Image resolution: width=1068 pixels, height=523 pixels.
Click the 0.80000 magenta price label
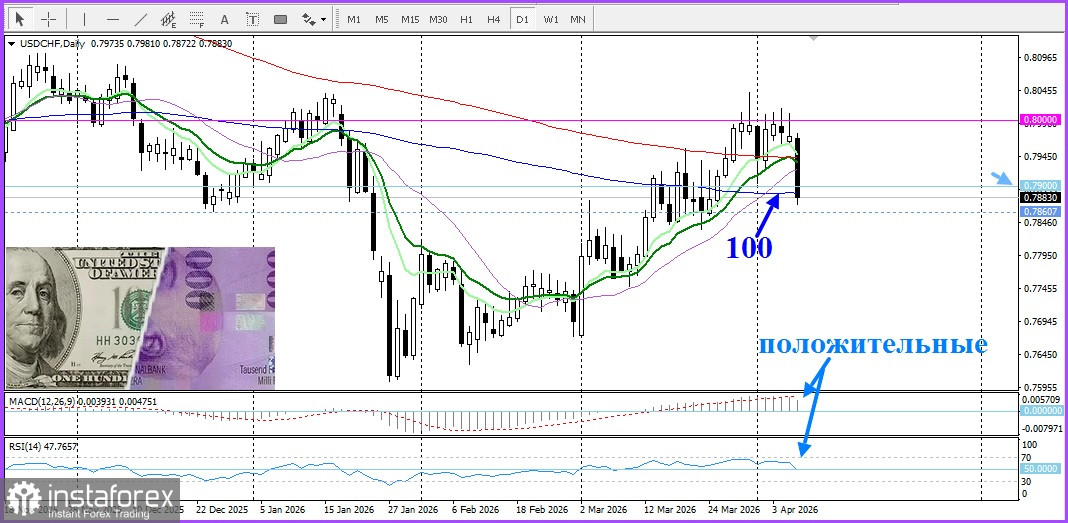coord(1040,120)
